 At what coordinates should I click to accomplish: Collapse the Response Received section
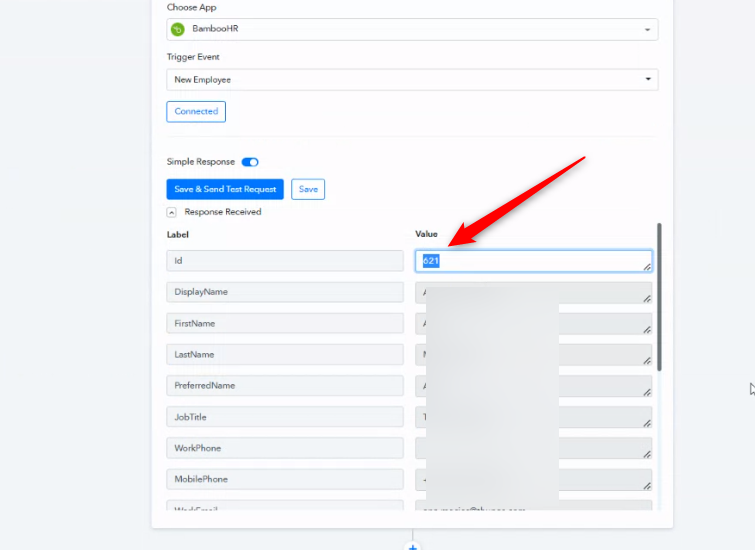[172, 212]
